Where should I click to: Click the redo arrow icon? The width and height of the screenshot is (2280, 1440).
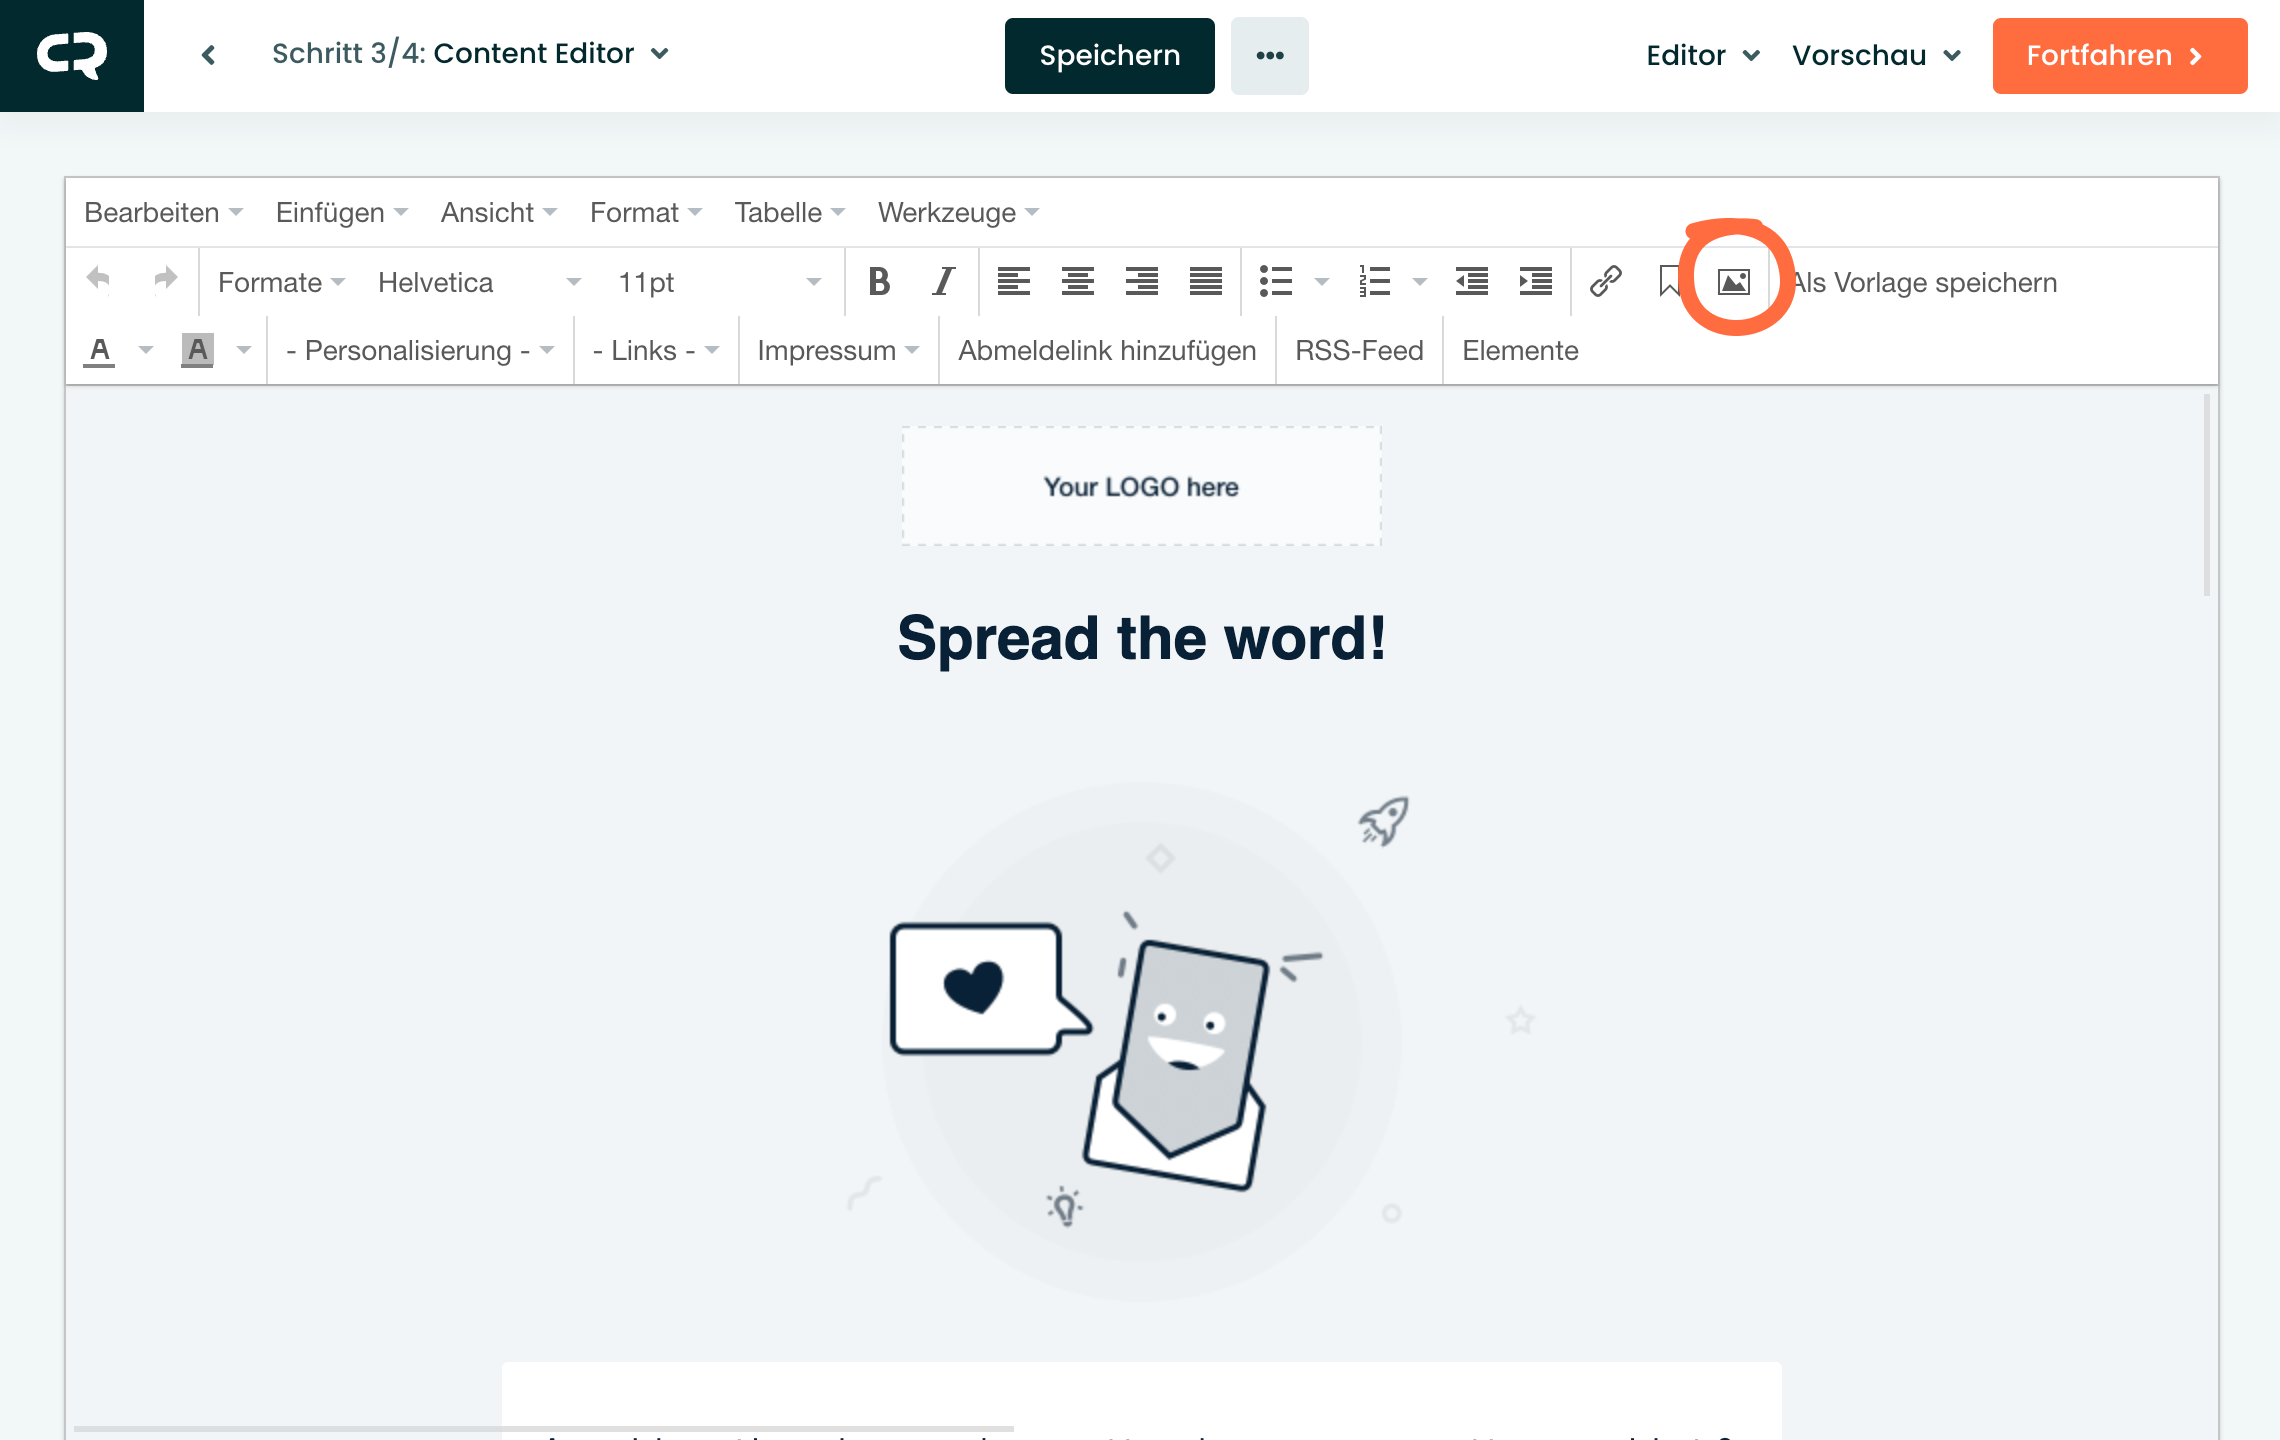(165, 280)
